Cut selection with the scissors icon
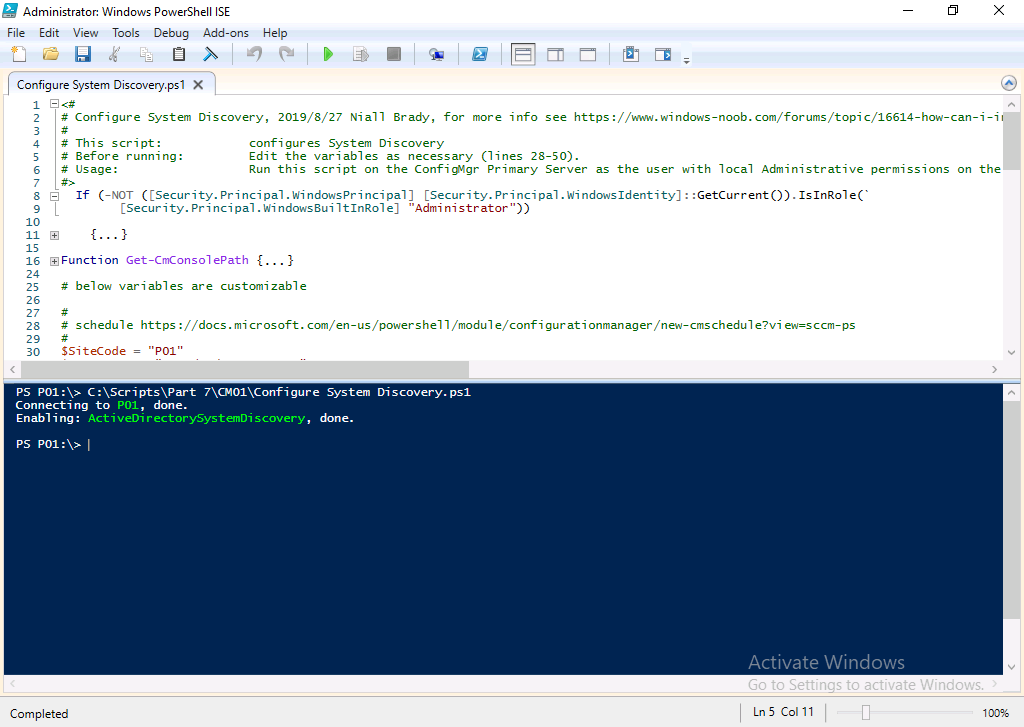 click(x=114, y=54)
